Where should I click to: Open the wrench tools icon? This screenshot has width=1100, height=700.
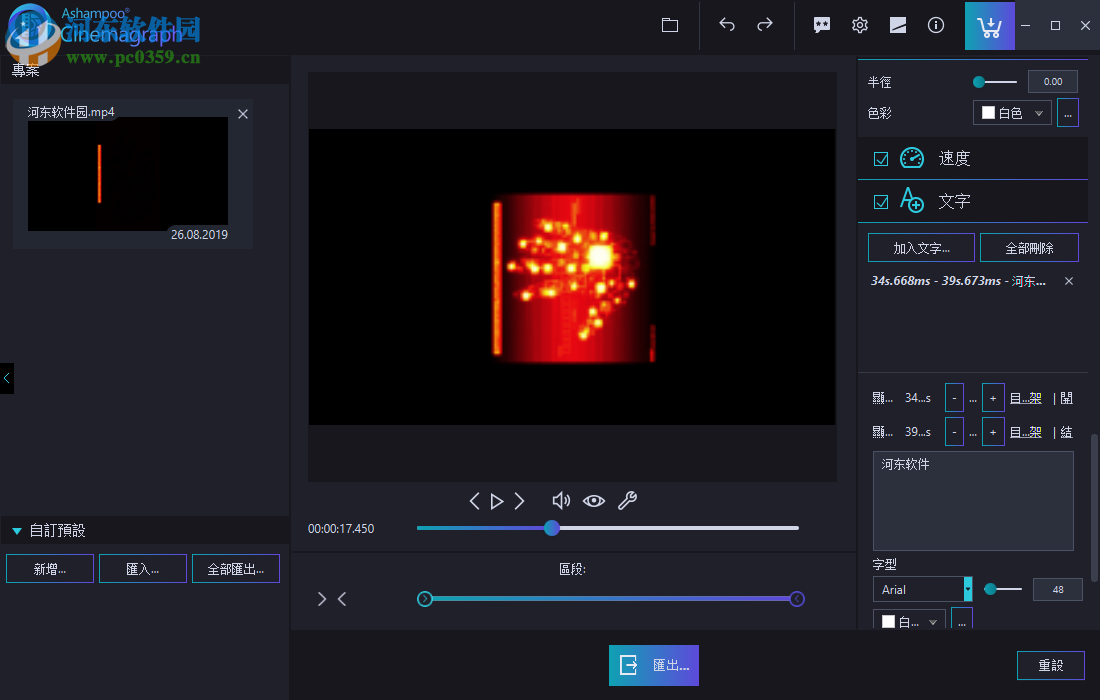click(x=627, y=501)
